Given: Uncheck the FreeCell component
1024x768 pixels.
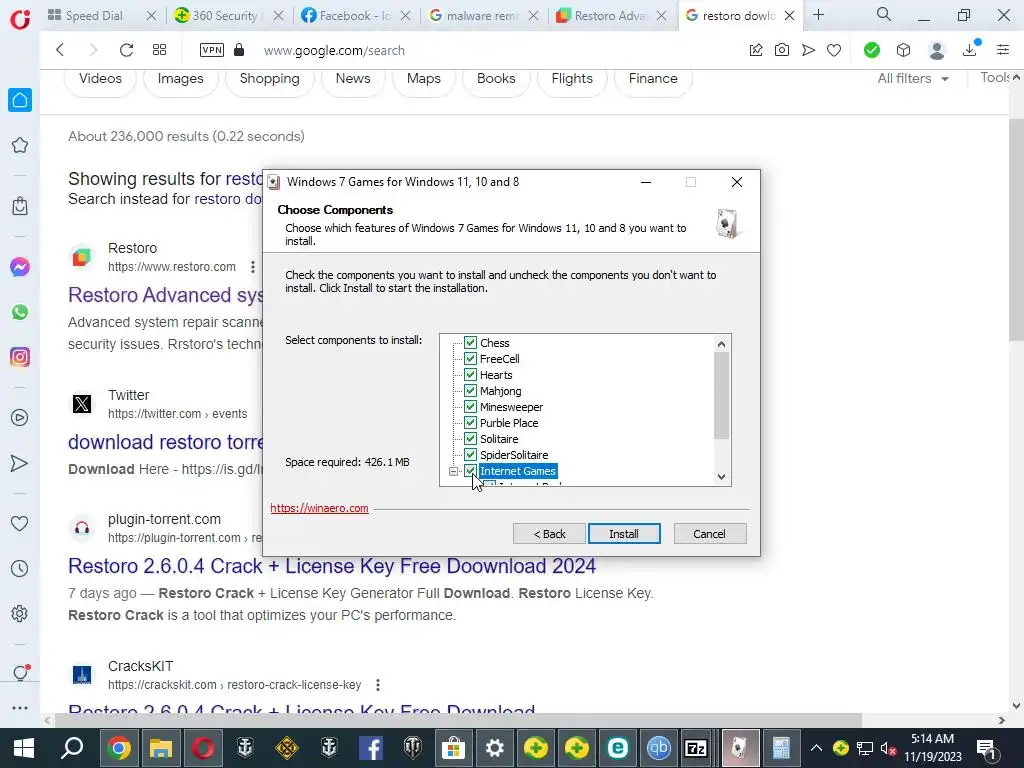Looking at the screenshot, I should [x=470, y=359].
